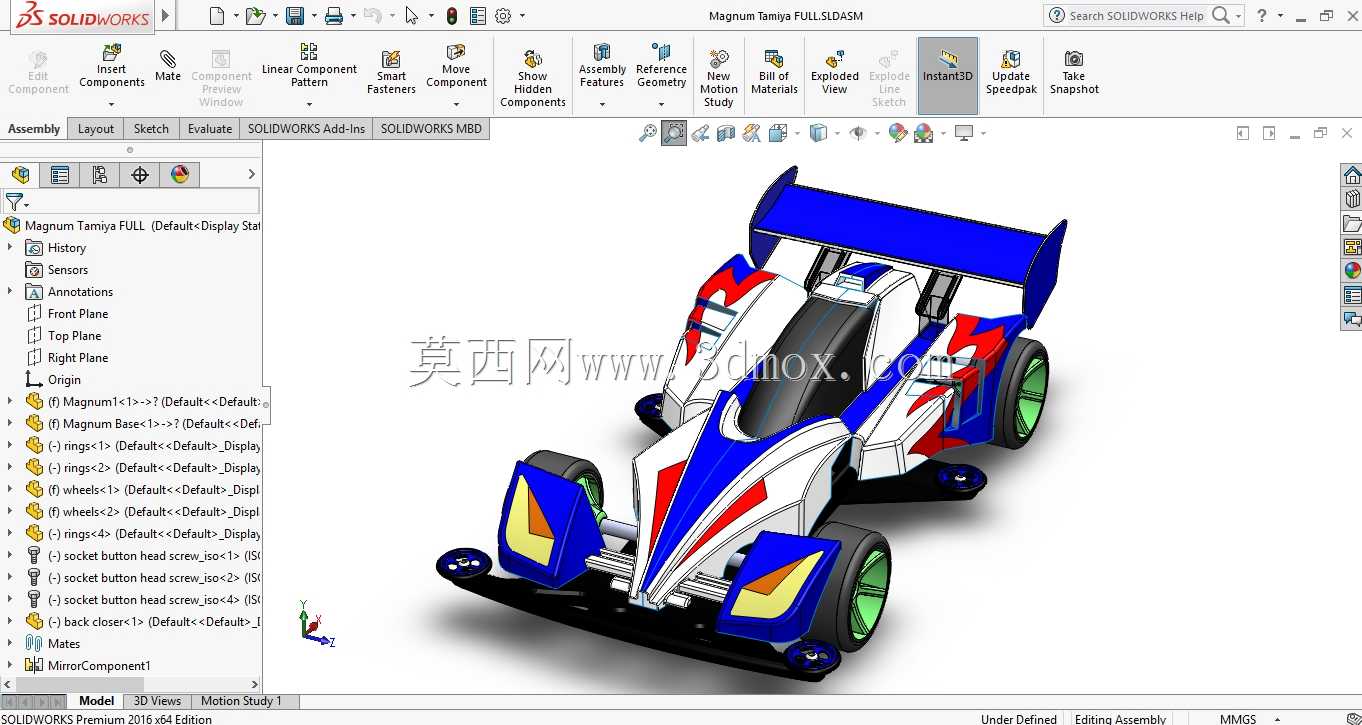
Task: Open the ConfigurationManager tab
Action: point(100,175)
